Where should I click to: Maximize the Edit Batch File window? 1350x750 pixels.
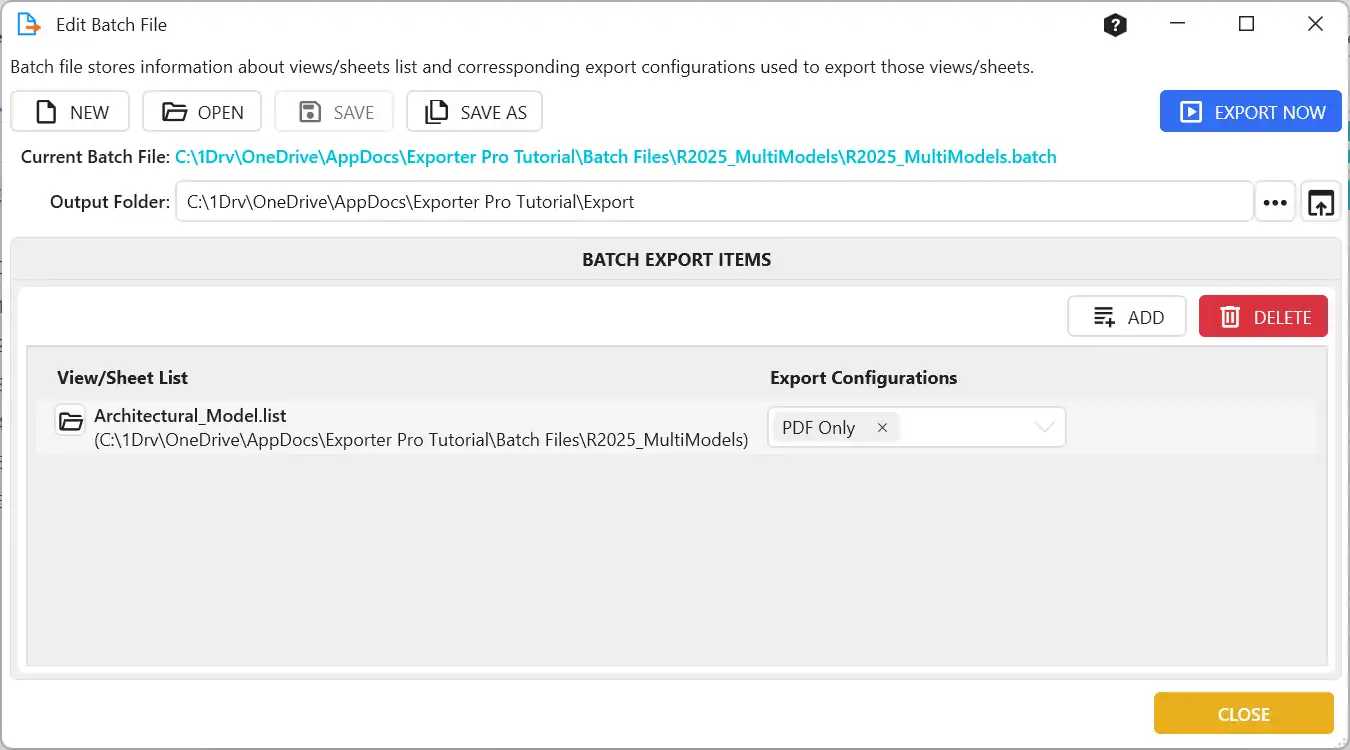1246,24
